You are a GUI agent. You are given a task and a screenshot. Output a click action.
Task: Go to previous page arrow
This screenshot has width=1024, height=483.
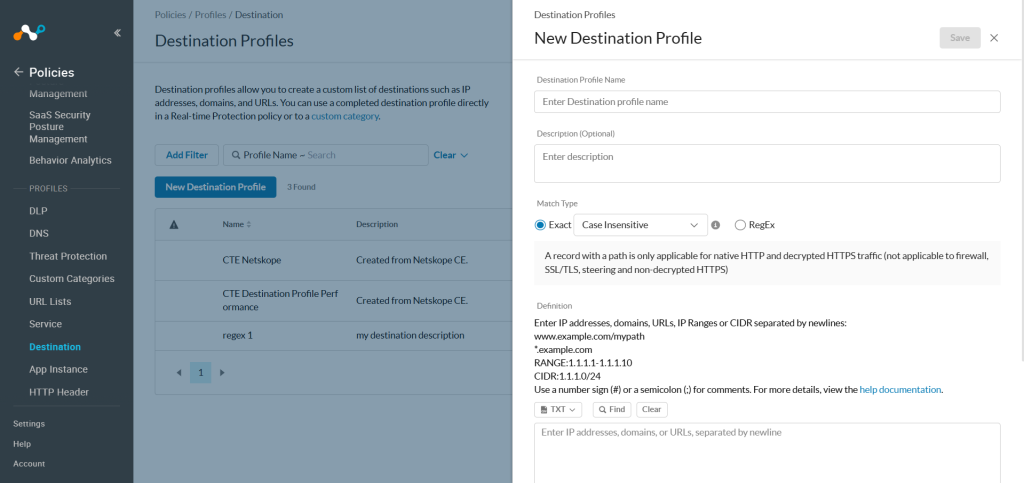coord(179,373)
